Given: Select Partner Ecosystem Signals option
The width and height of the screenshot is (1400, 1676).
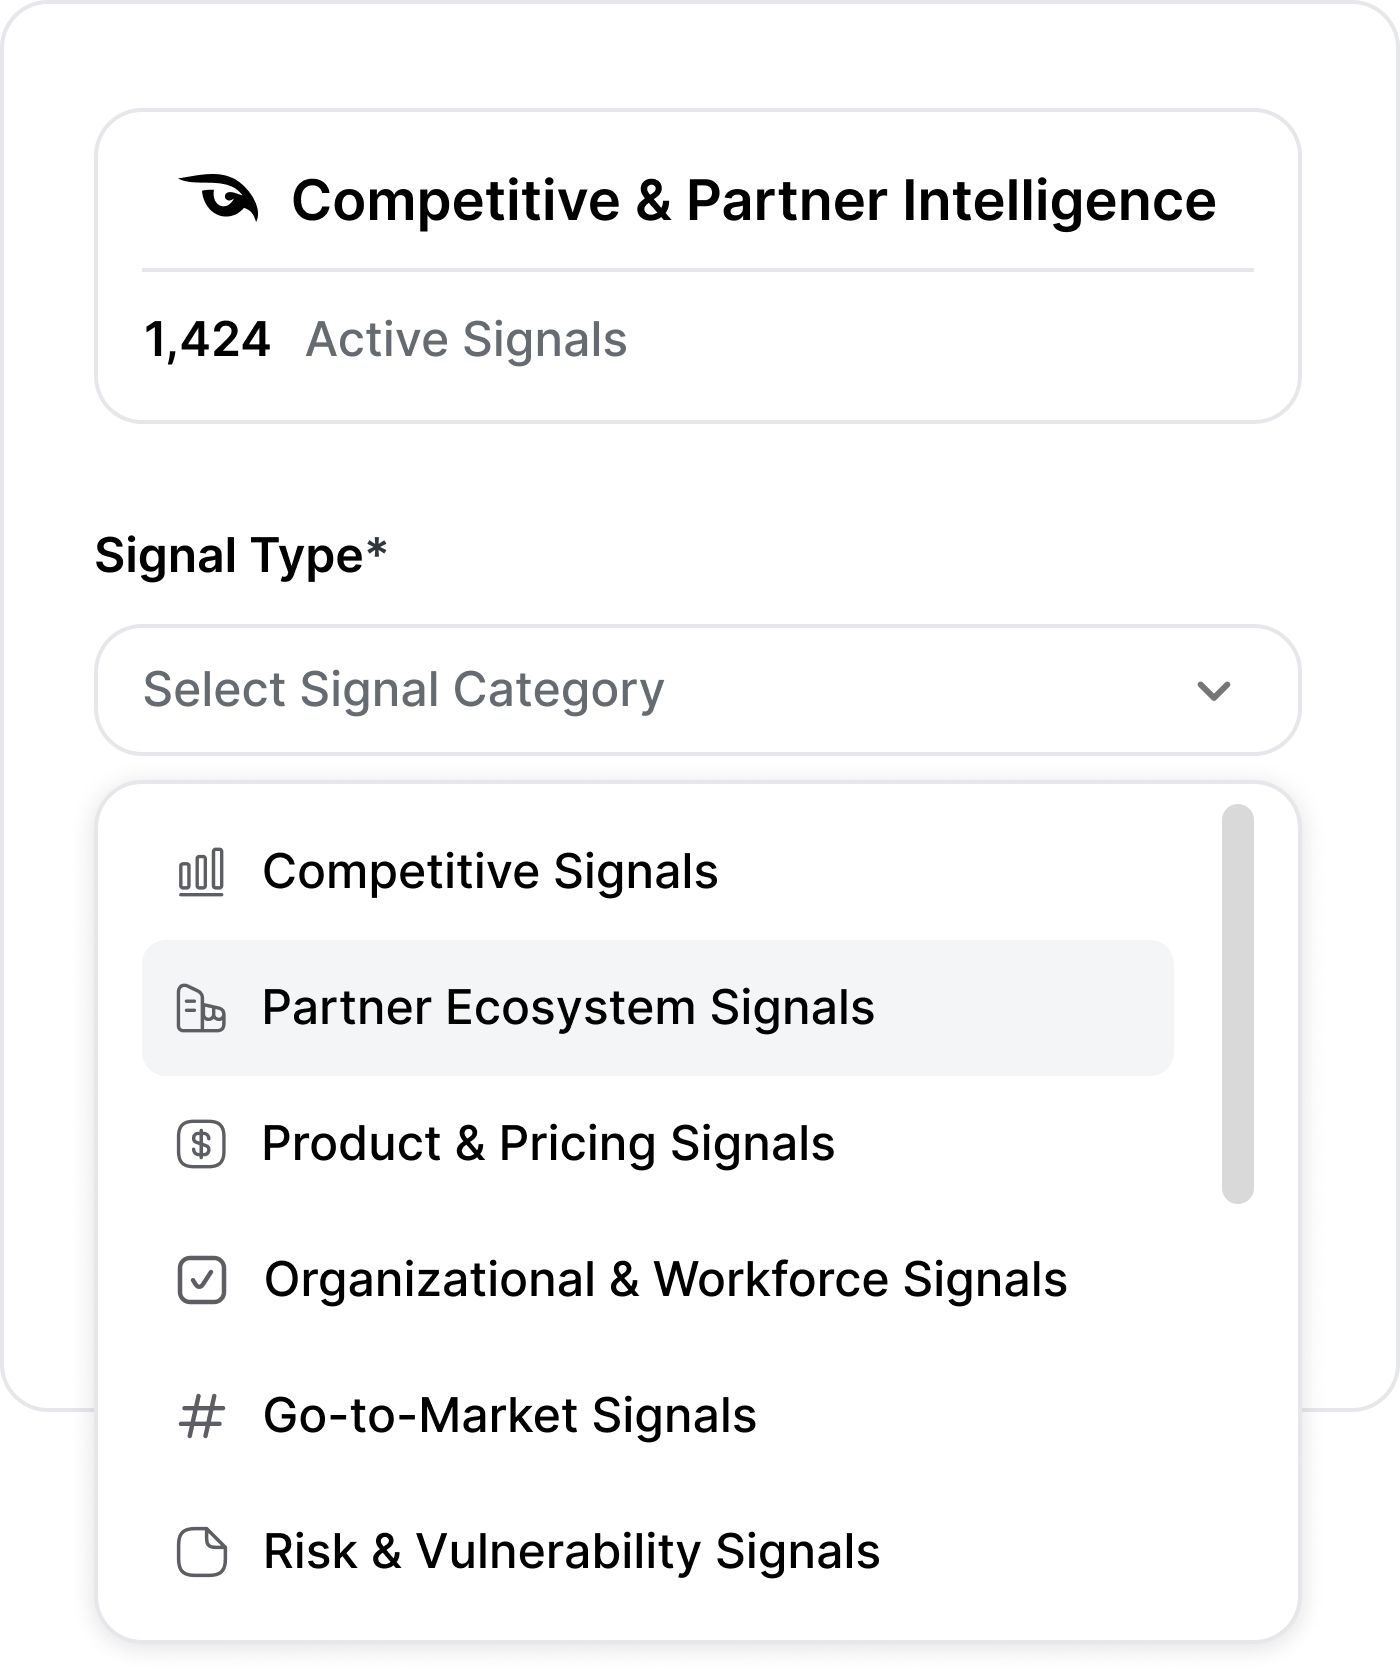Looking at the screenshot, I should [568, 1008].
